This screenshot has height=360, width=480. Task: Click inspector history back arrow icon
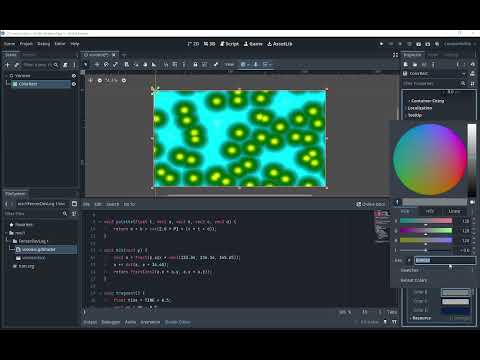pyautogui.click(x=458, y=64)
